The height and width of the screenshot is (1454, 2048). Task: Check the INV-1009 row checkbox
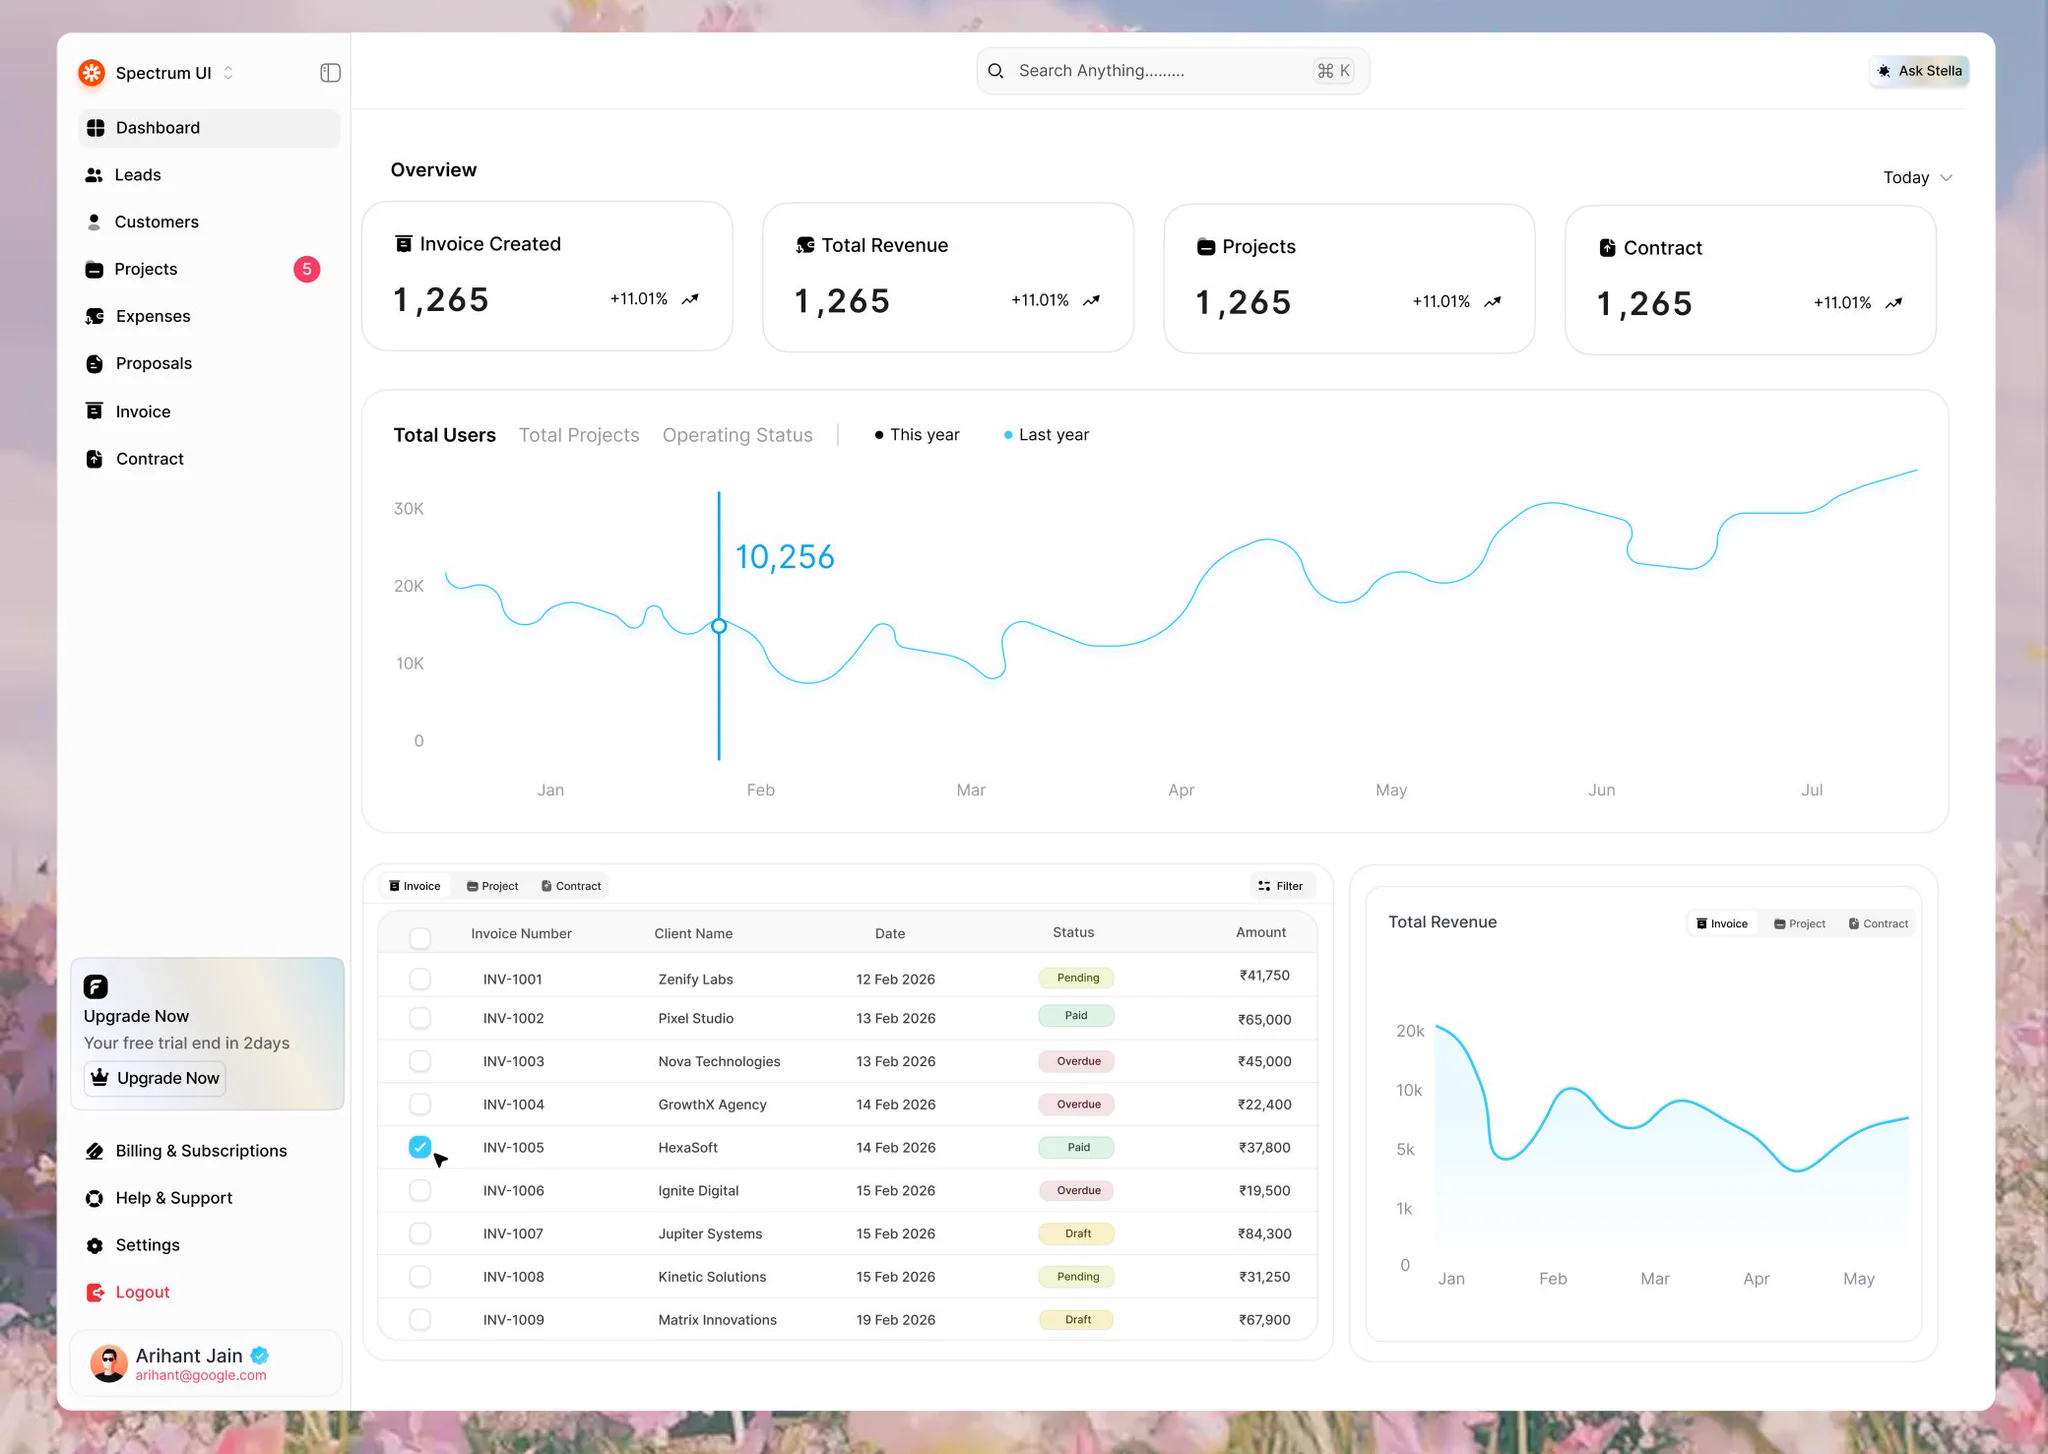pos(420,1319)
